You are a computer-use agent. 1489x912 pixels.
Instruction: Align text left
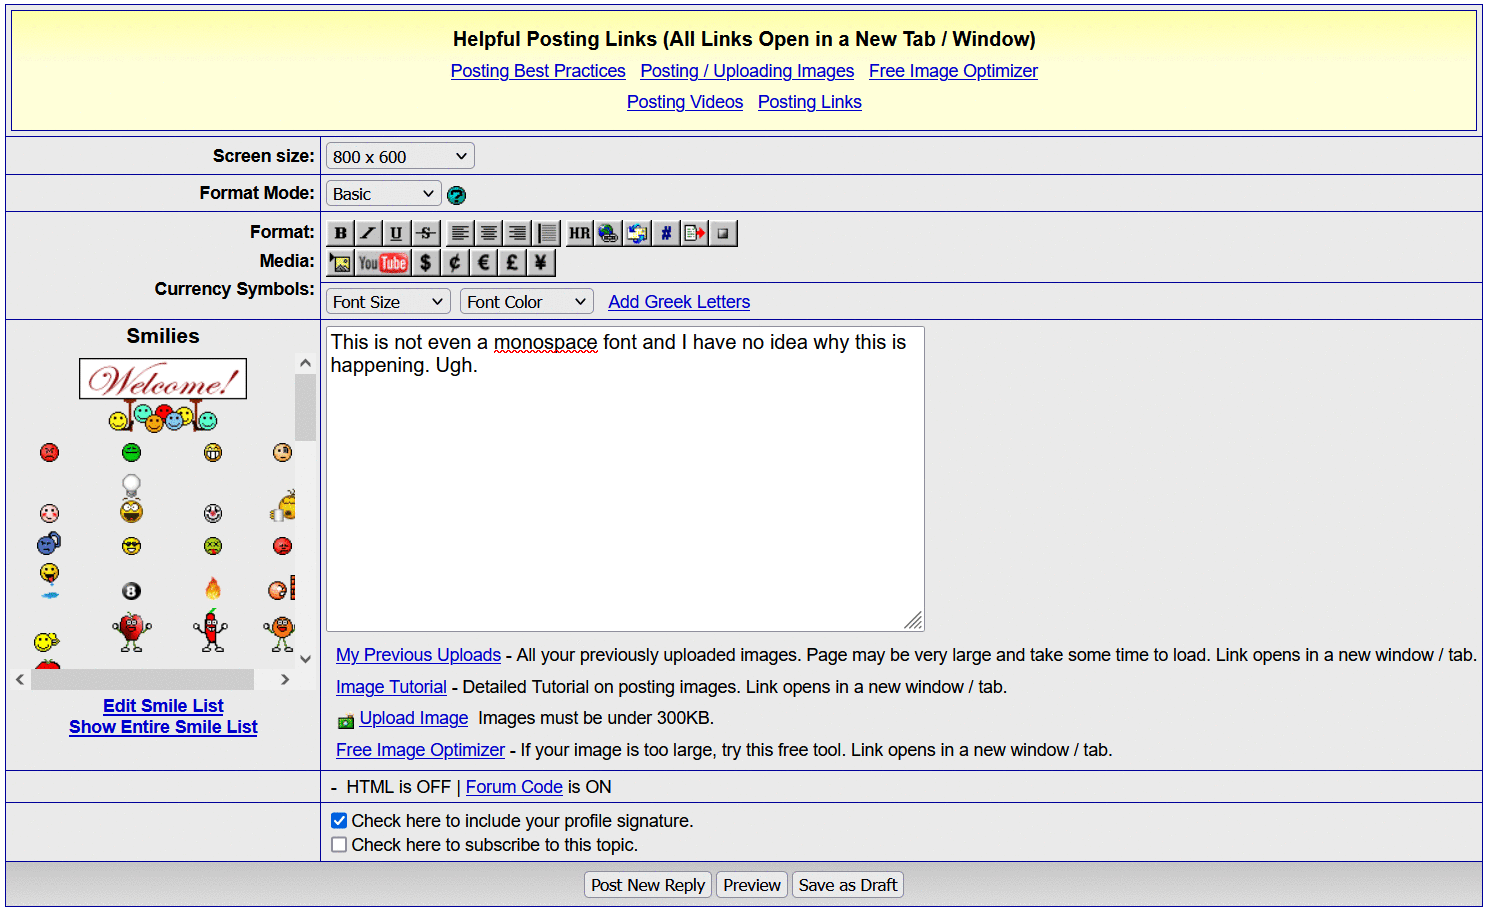point(460,233)
